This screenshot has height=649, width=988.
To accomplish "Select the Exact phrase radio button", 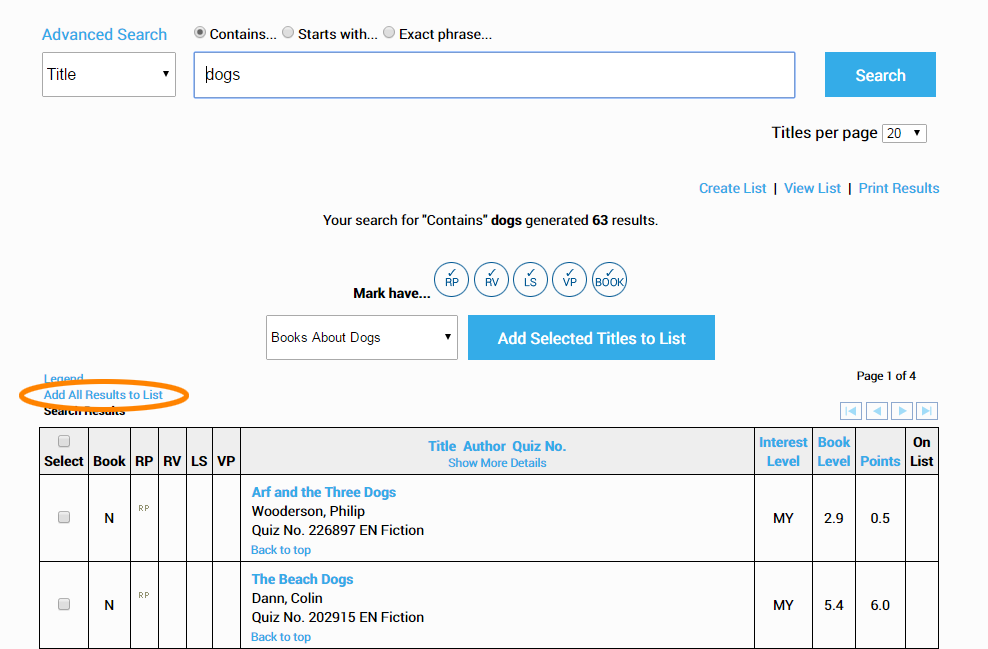I will pyautogui.click(x=389, y=32).
